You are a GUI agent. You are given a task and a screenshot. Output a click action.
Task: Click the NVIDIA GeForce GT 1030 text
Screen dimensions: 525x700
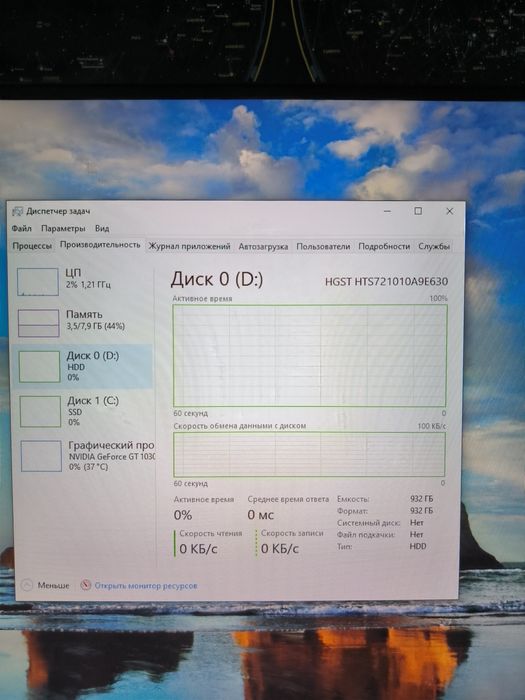(x=112, y=457)
